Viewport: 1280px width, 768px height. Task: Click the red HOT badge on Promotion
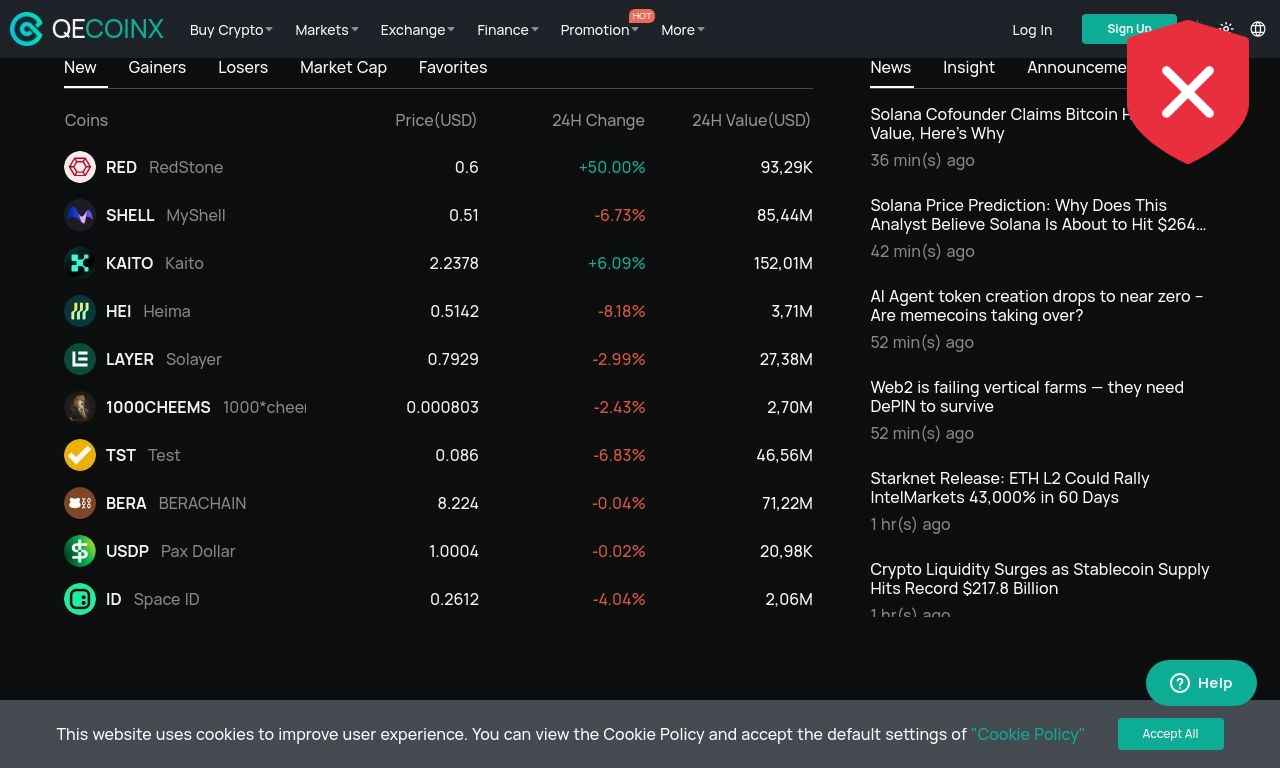coord(642,16)
